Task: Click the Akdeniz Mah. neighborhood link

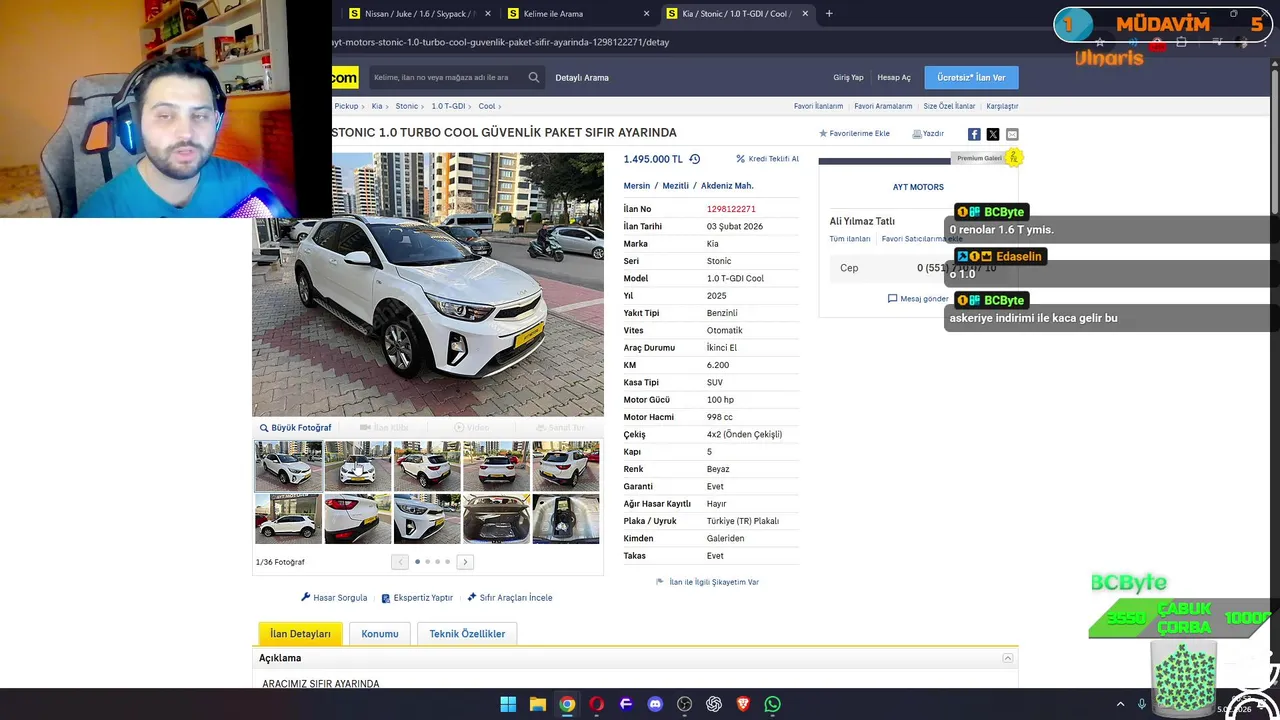Action: pos(727,186)
